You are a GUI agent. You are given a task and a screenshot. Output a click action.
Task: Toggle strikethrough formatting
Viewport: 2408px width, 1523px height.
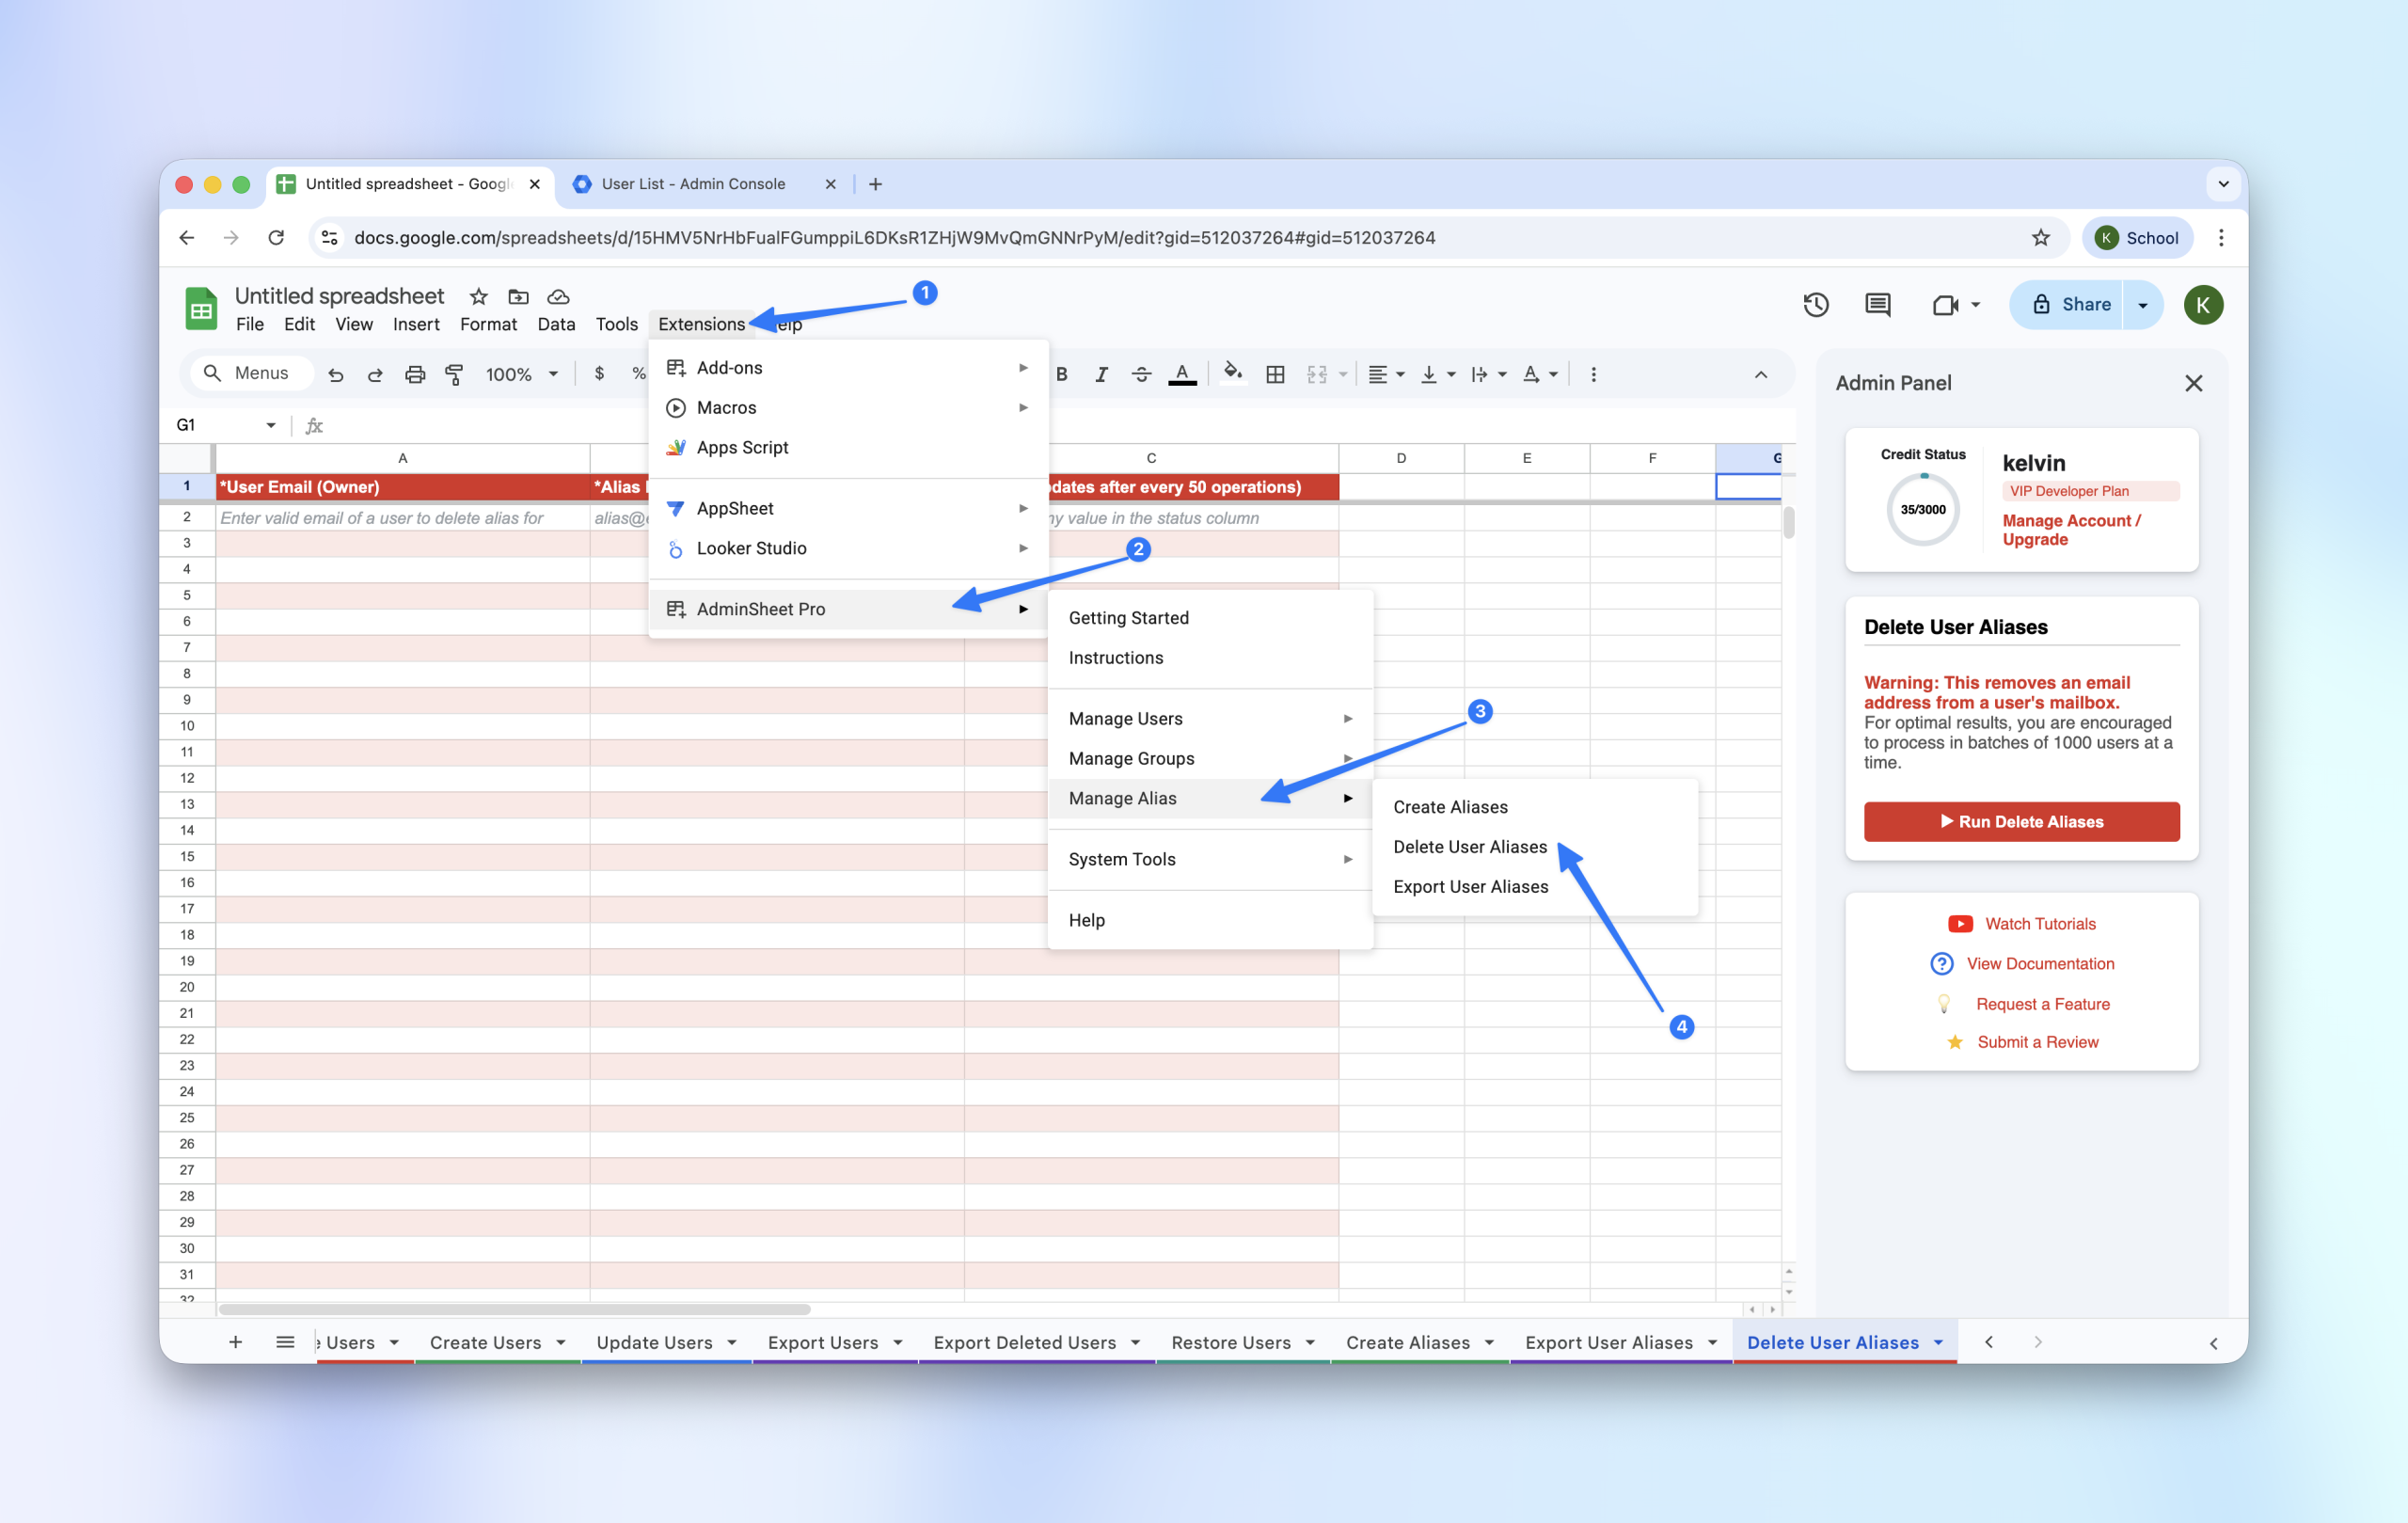(x=1141, y=374)
